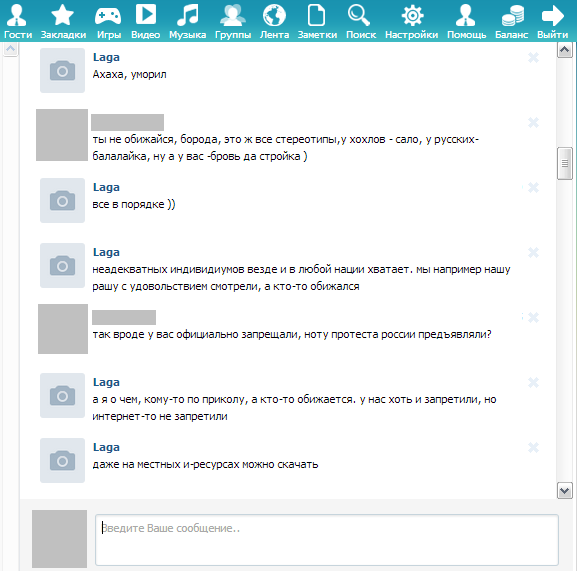Go to the Видео section
The image size is (577, 571).
pos(145,21)
